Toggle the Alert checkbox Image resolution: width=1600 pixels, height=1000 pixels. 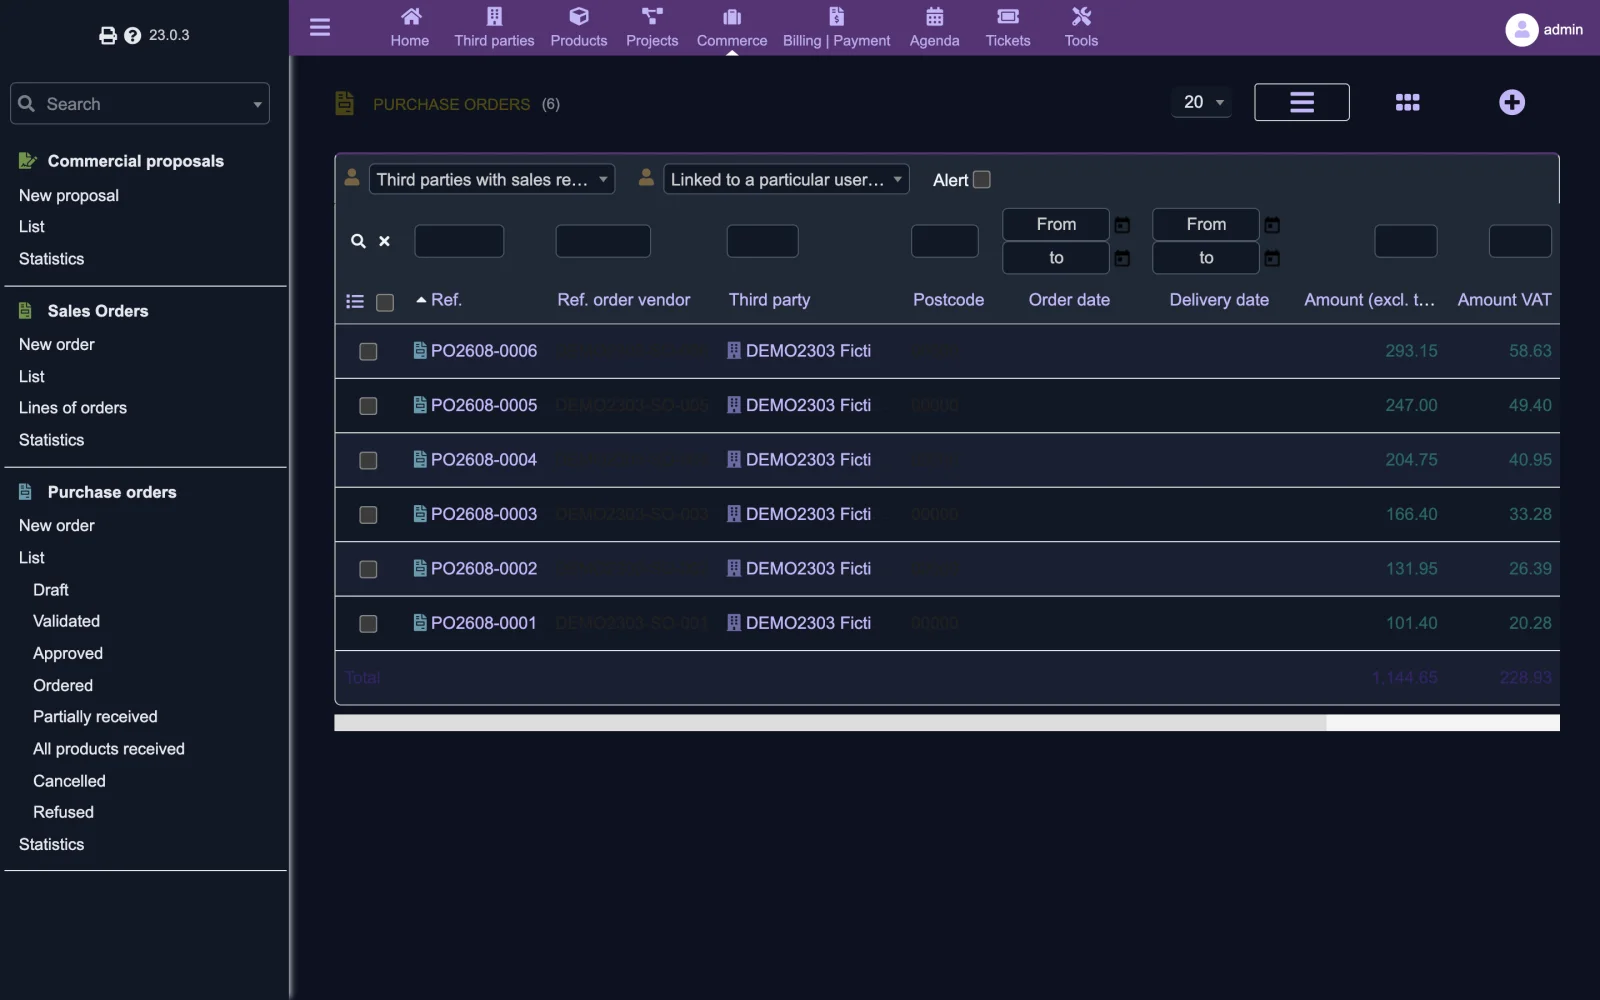tap(982, 180)
